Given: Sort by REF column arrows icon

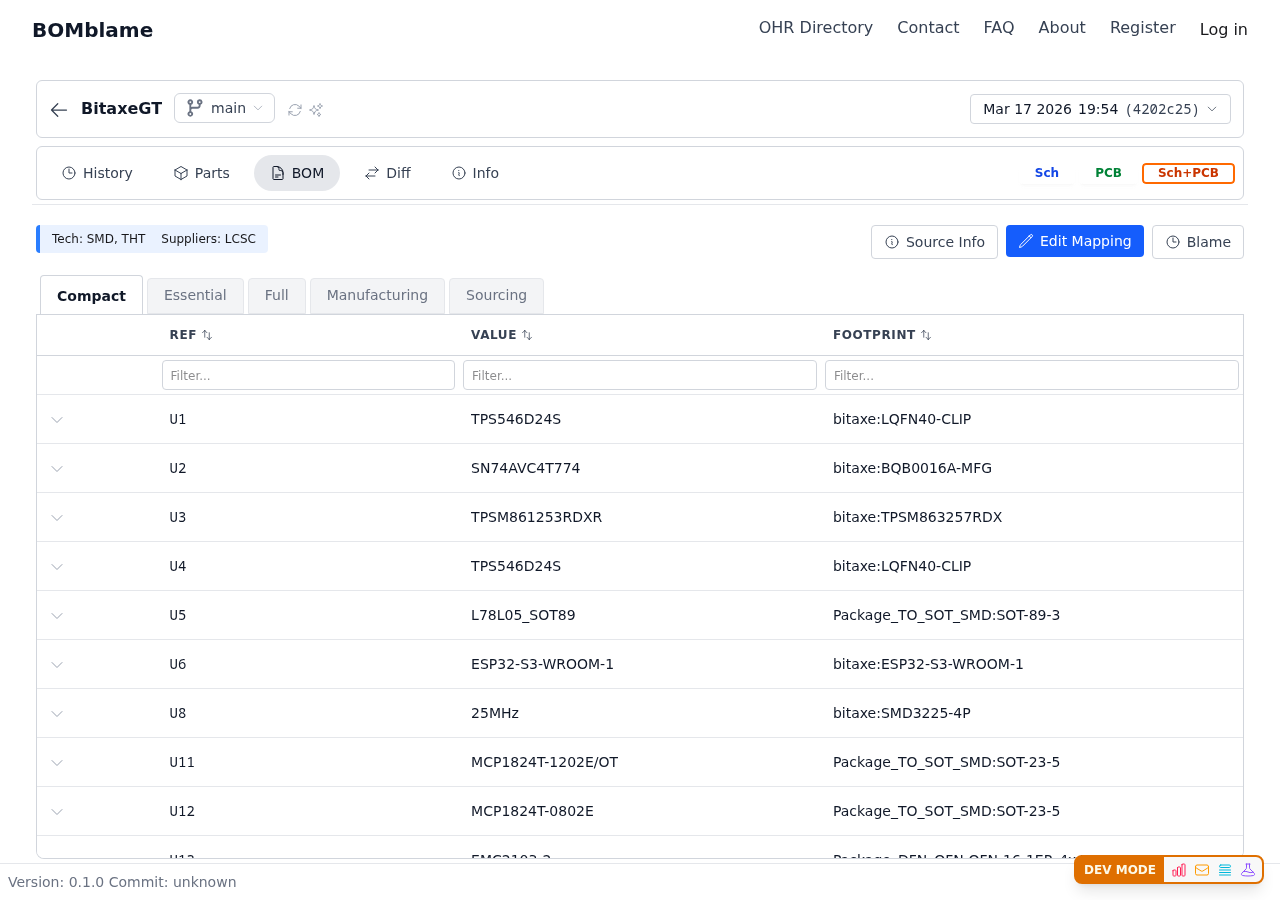Looking at the screenshot, I should pos(207,335).
